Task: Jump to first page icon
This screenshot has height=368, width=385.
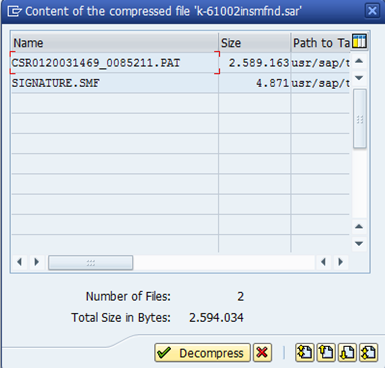Action: [305, 353]
